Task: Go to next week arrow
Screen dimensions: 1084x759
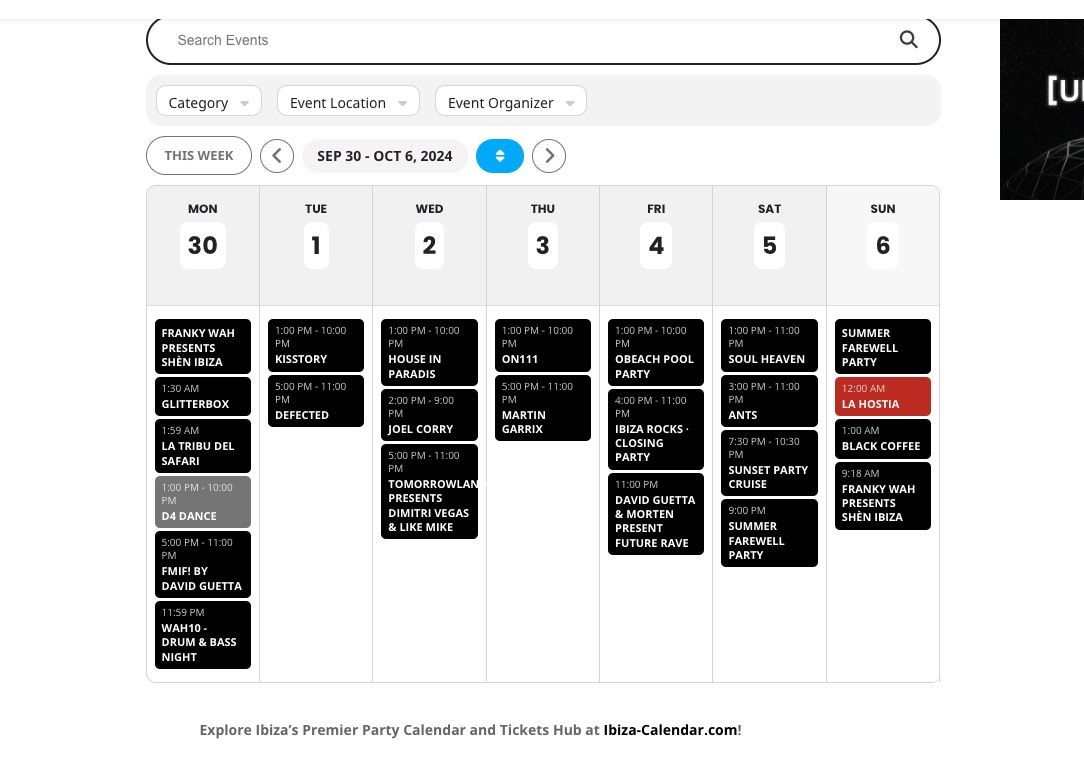Action: pos(549,156)
